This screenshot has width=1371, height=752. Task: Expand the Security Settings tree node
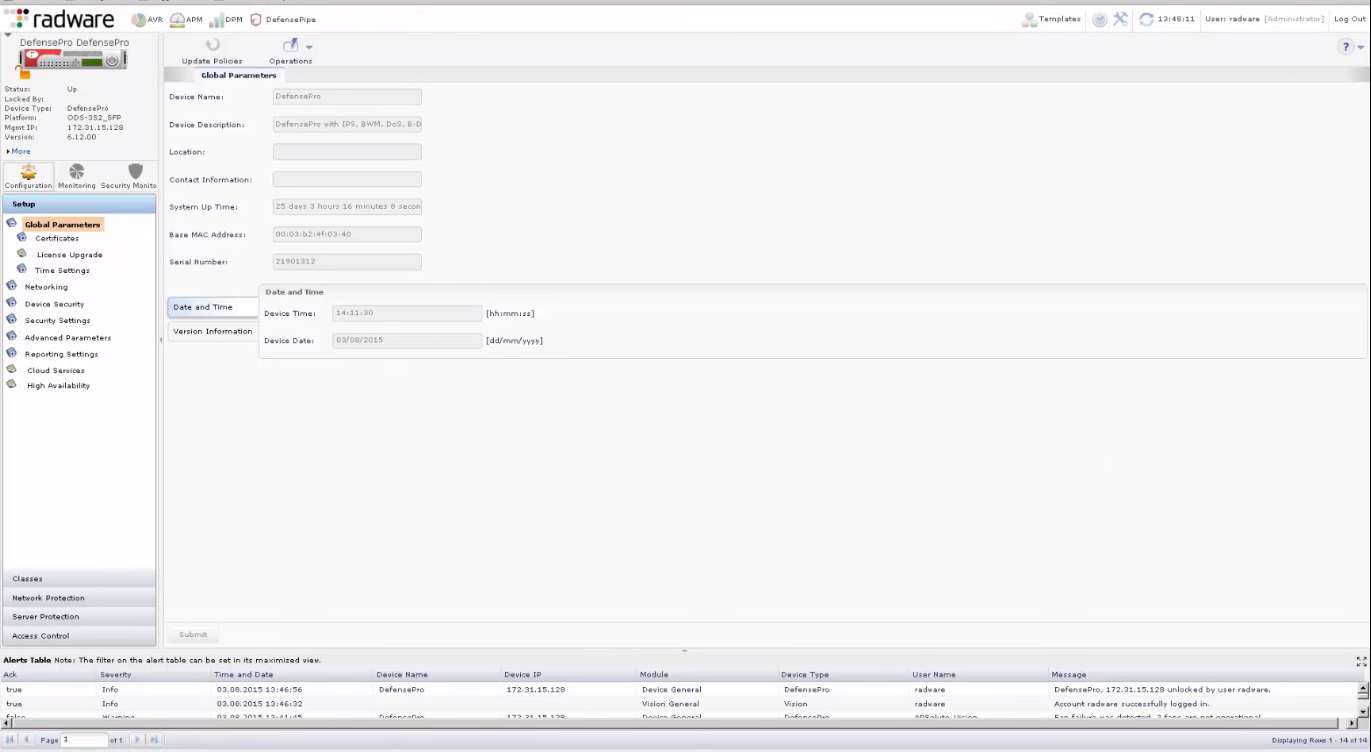tap(11, 320)
